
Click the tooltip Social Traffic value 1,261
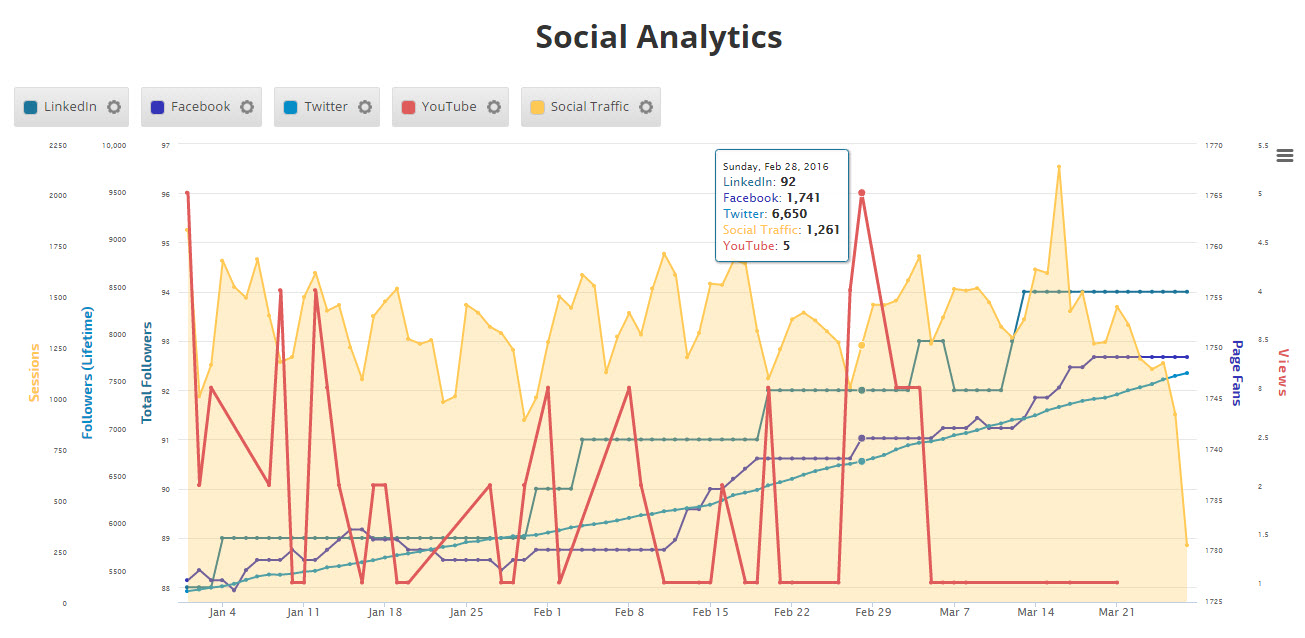(821, 229)
